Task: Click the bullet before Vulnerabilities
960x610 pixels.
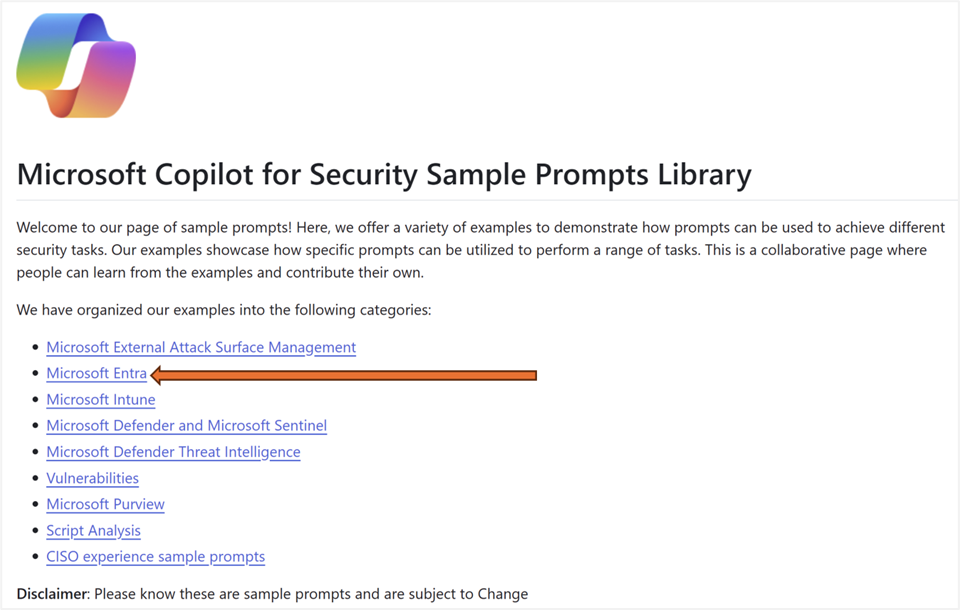Action: (36, 478)
